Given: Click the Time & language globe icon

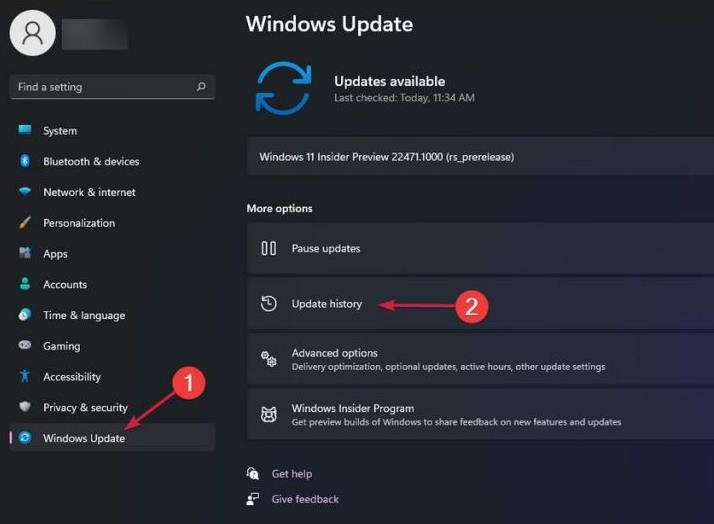Looking at the screenshot, I should (x=25, y=315).
